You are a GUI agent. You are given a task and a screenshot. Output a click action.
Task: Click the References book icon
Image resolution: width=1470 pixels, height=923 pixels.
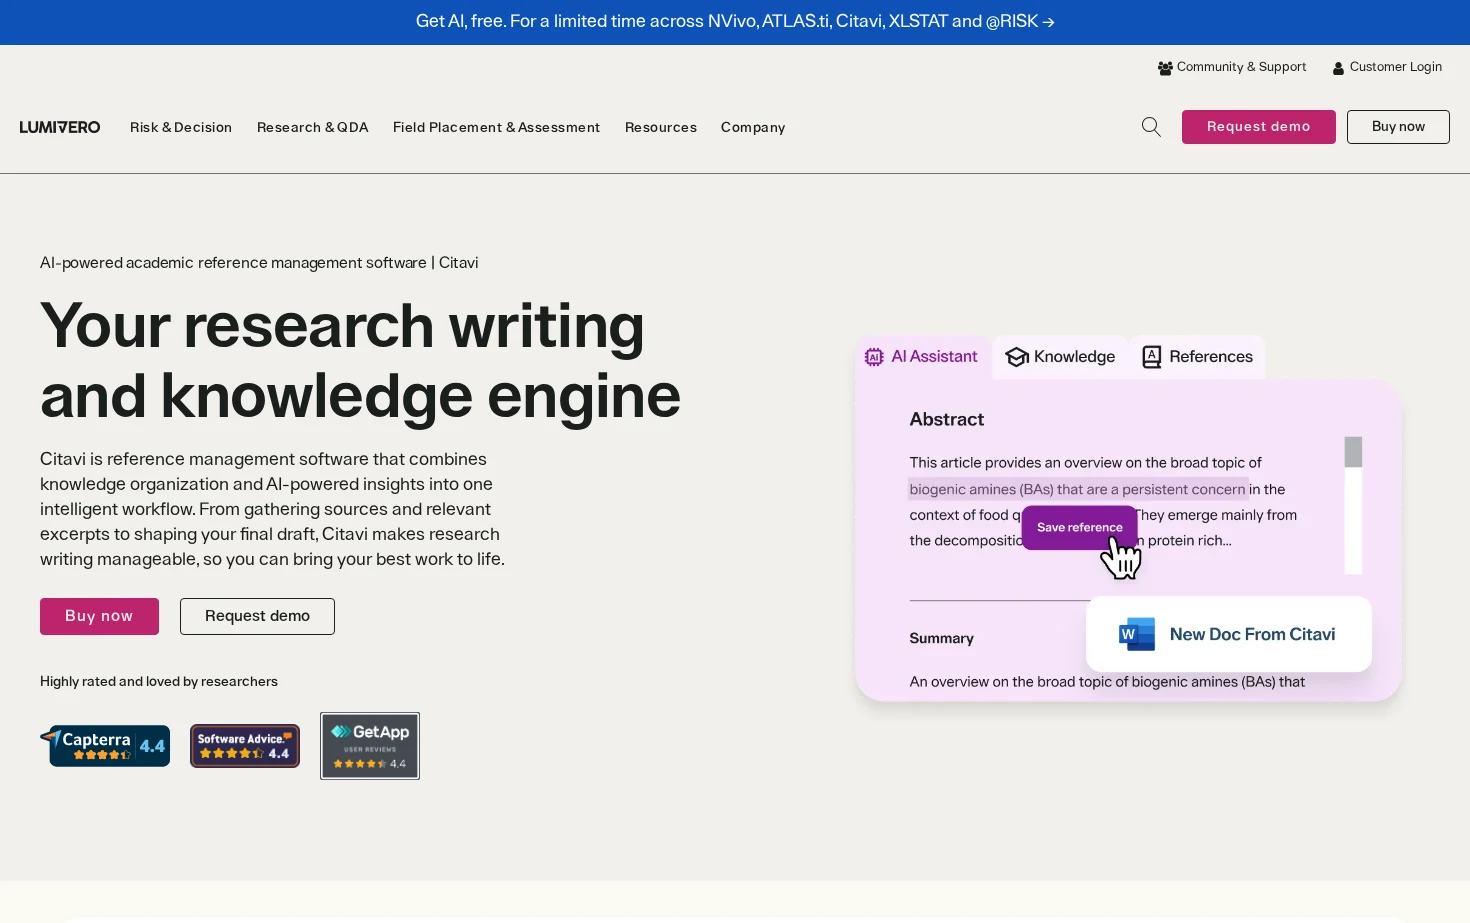[1152, 357]
